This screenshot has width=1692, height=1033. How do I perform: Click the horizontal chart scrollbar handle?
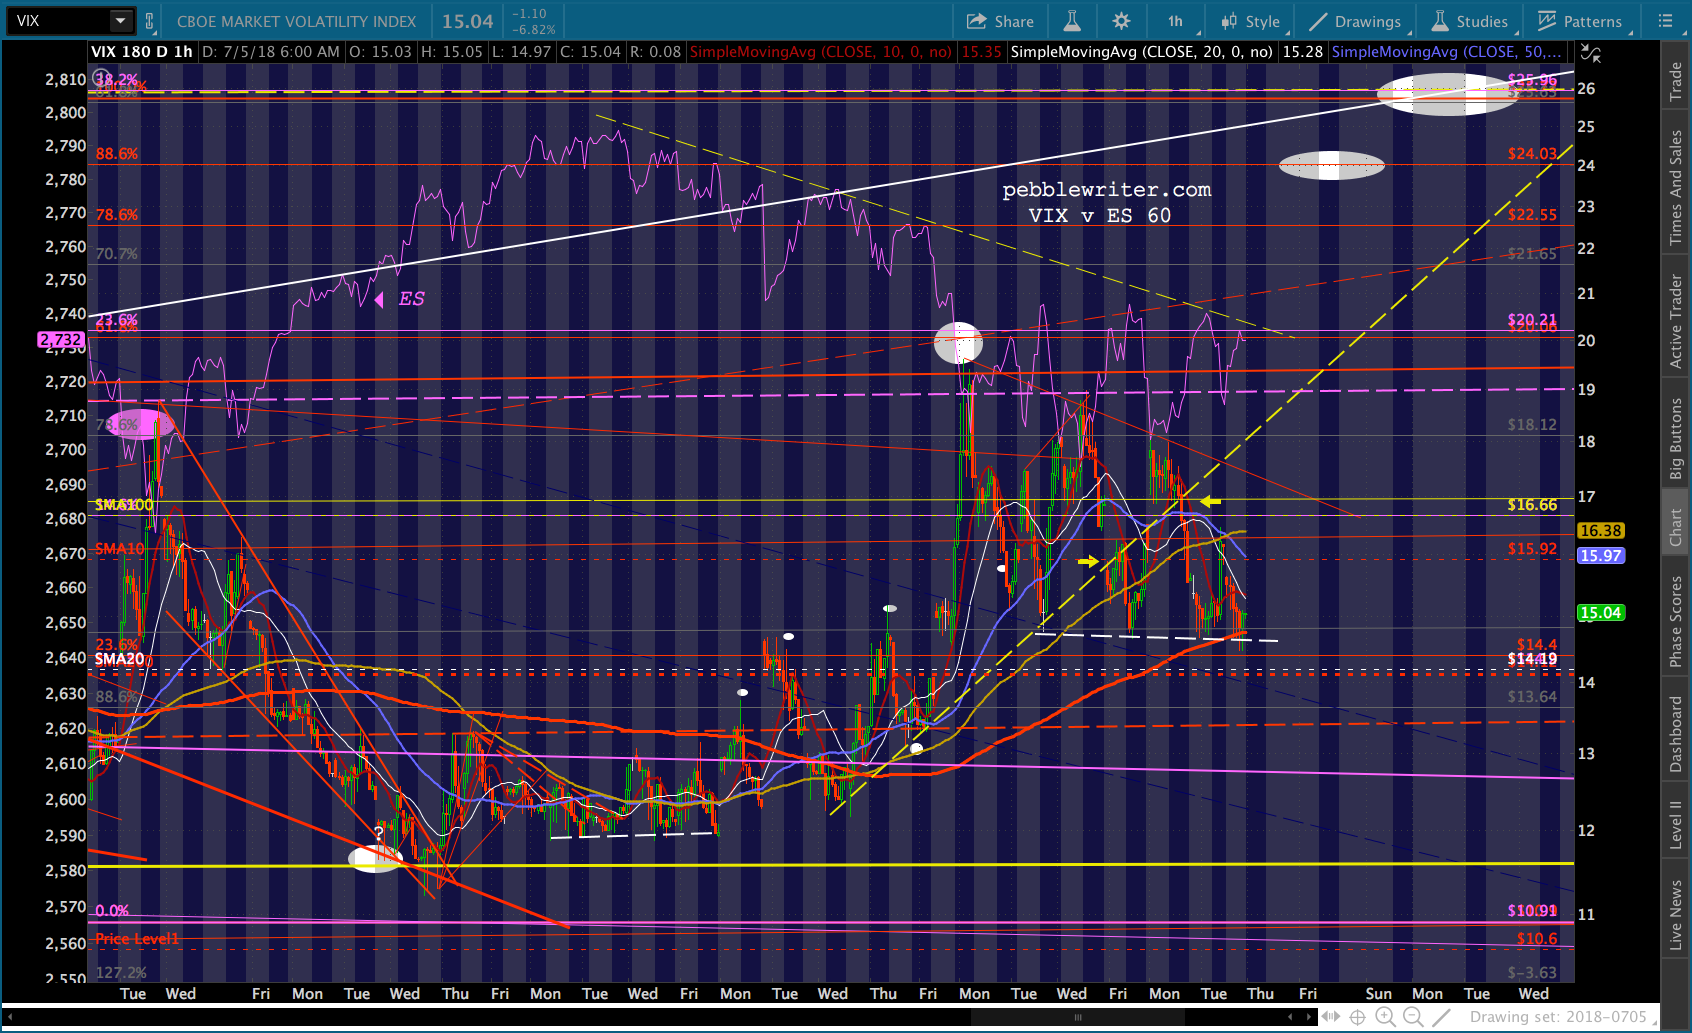point(1077,1017)
